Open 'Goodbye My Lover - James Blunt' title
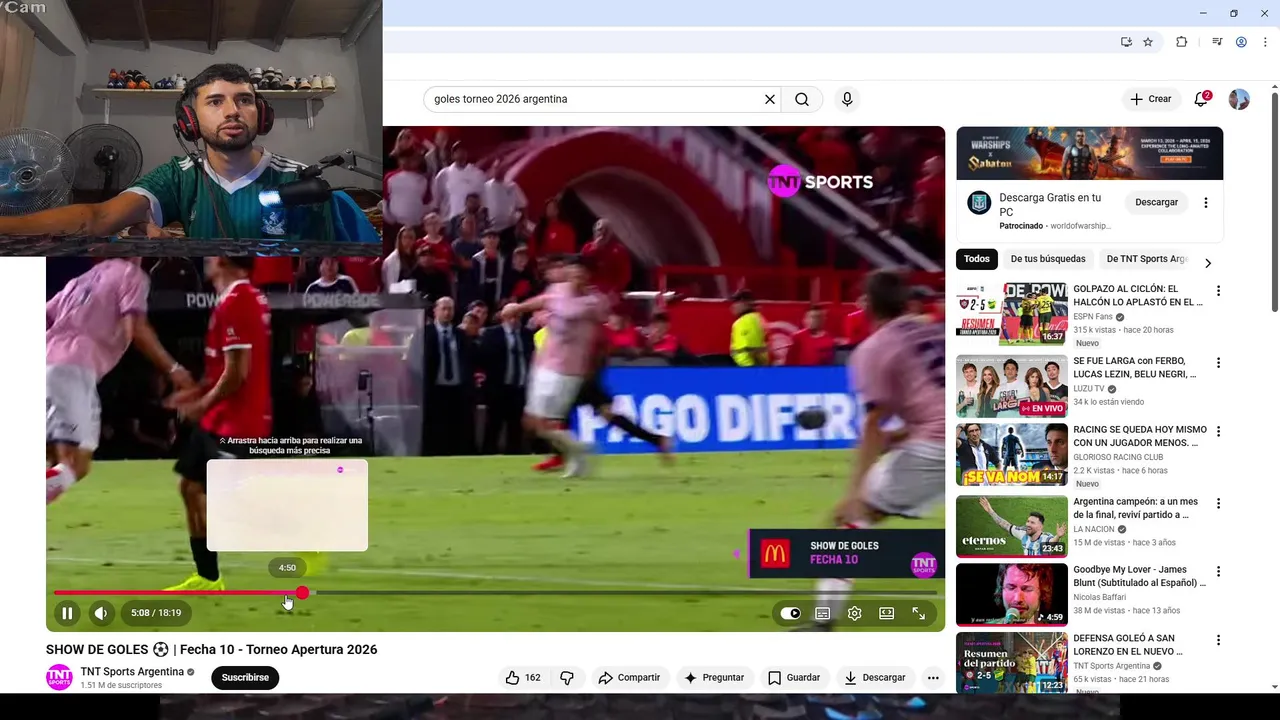 [1139, 576]
